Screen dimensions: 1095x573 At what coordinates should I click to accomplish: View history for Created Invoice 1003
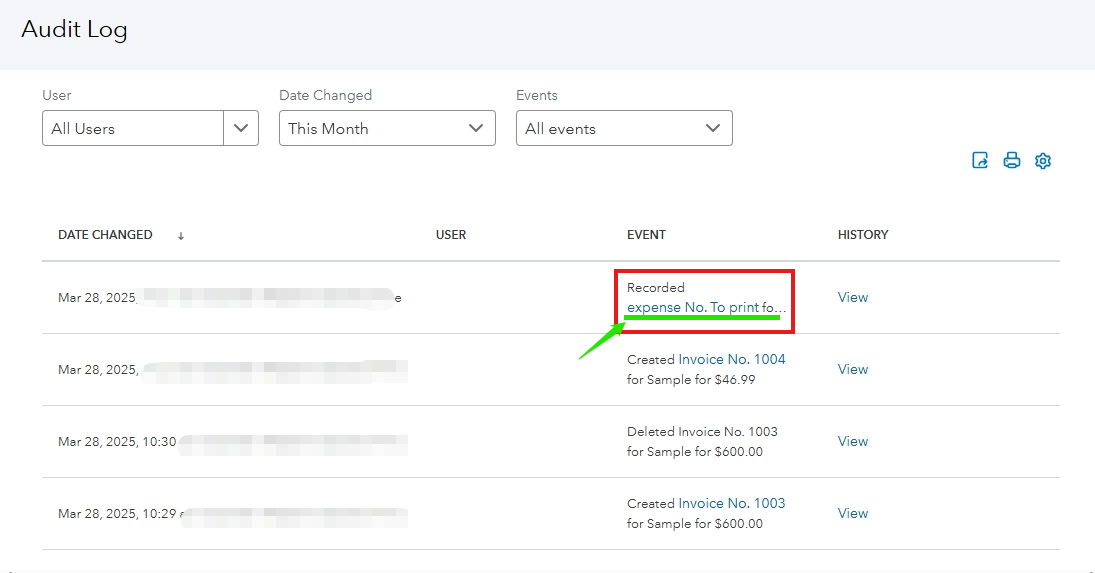pyautogui.click(x=852, y=513)
